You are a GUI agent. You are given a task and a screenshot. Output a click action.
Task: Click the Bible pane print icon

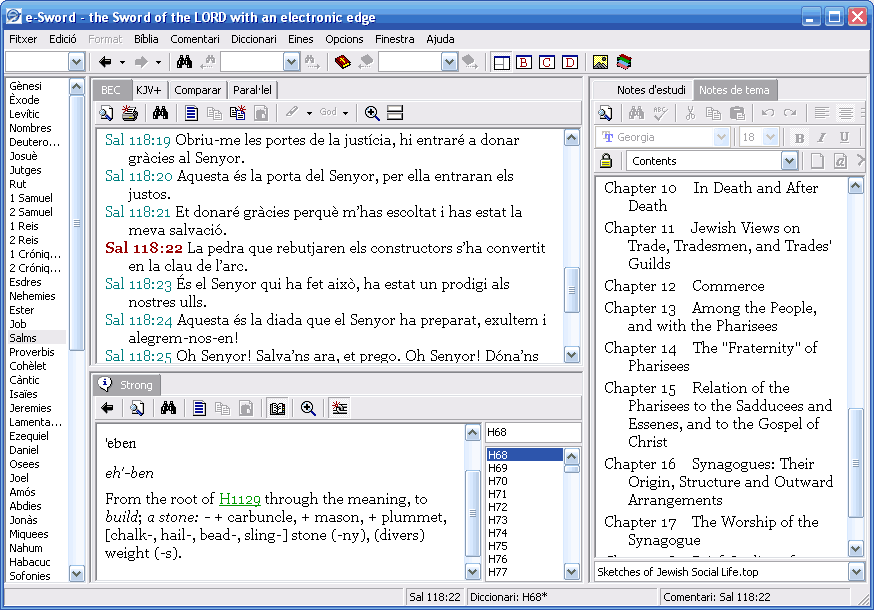pyautogui.click(x=130, y=113)
